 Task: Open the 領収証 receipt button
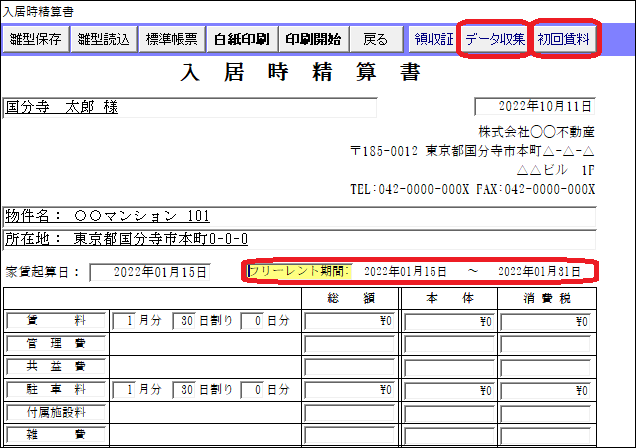coord(433,40)
